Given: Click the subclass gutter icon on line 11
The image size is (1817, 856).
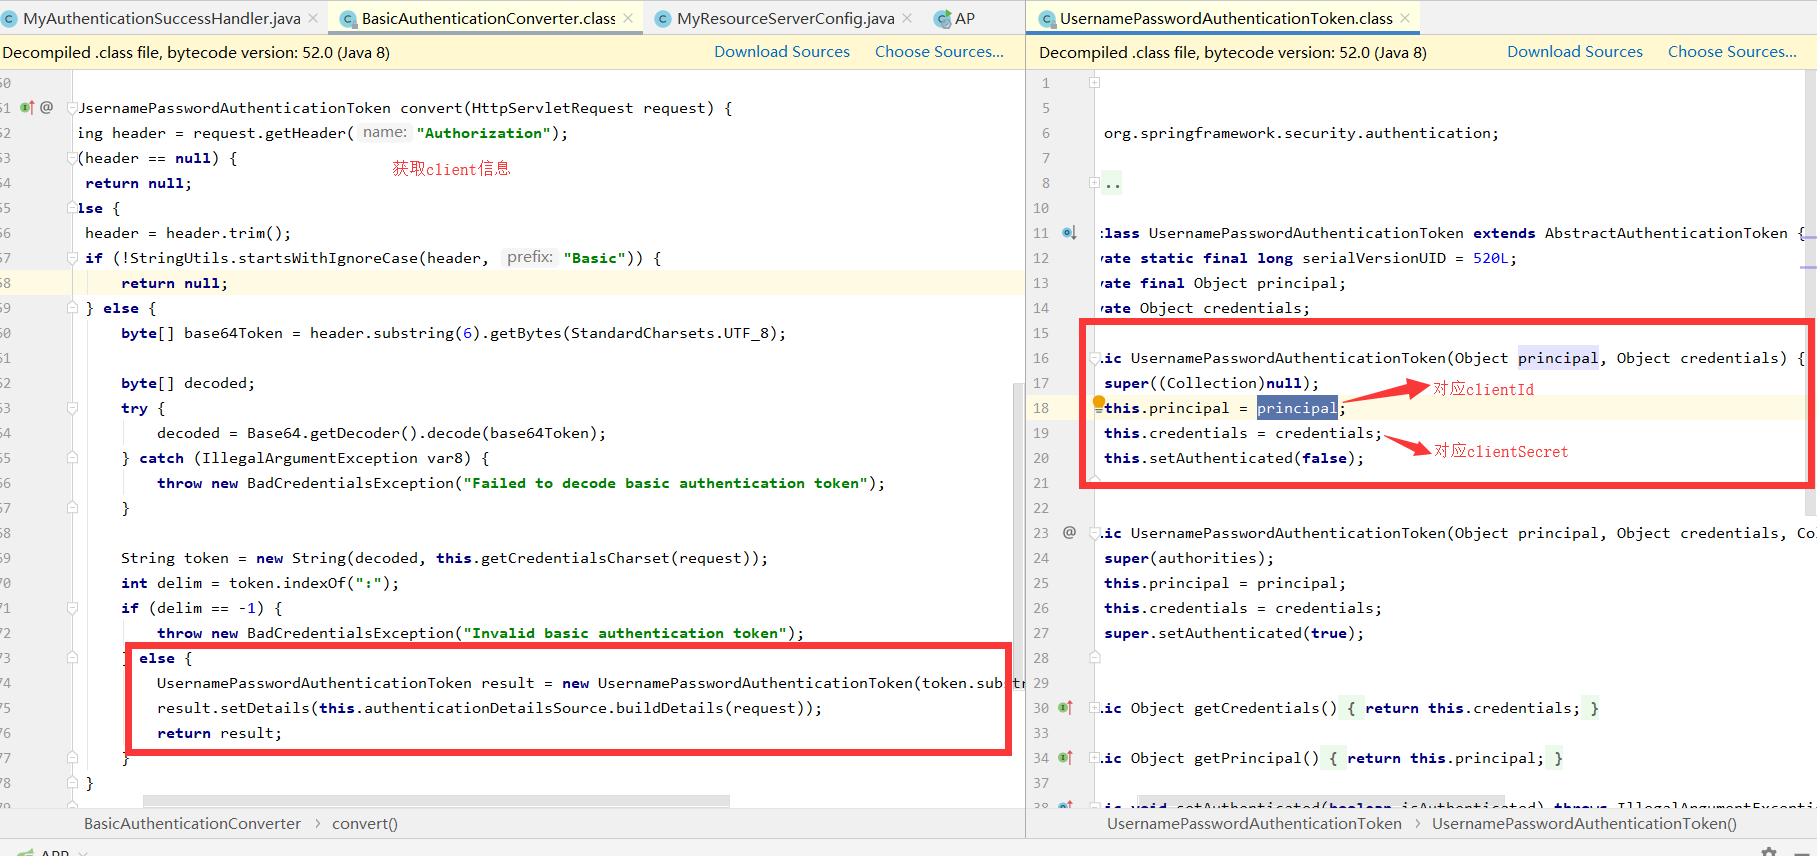Looking at the screenshot, I should pos(1069,232).
